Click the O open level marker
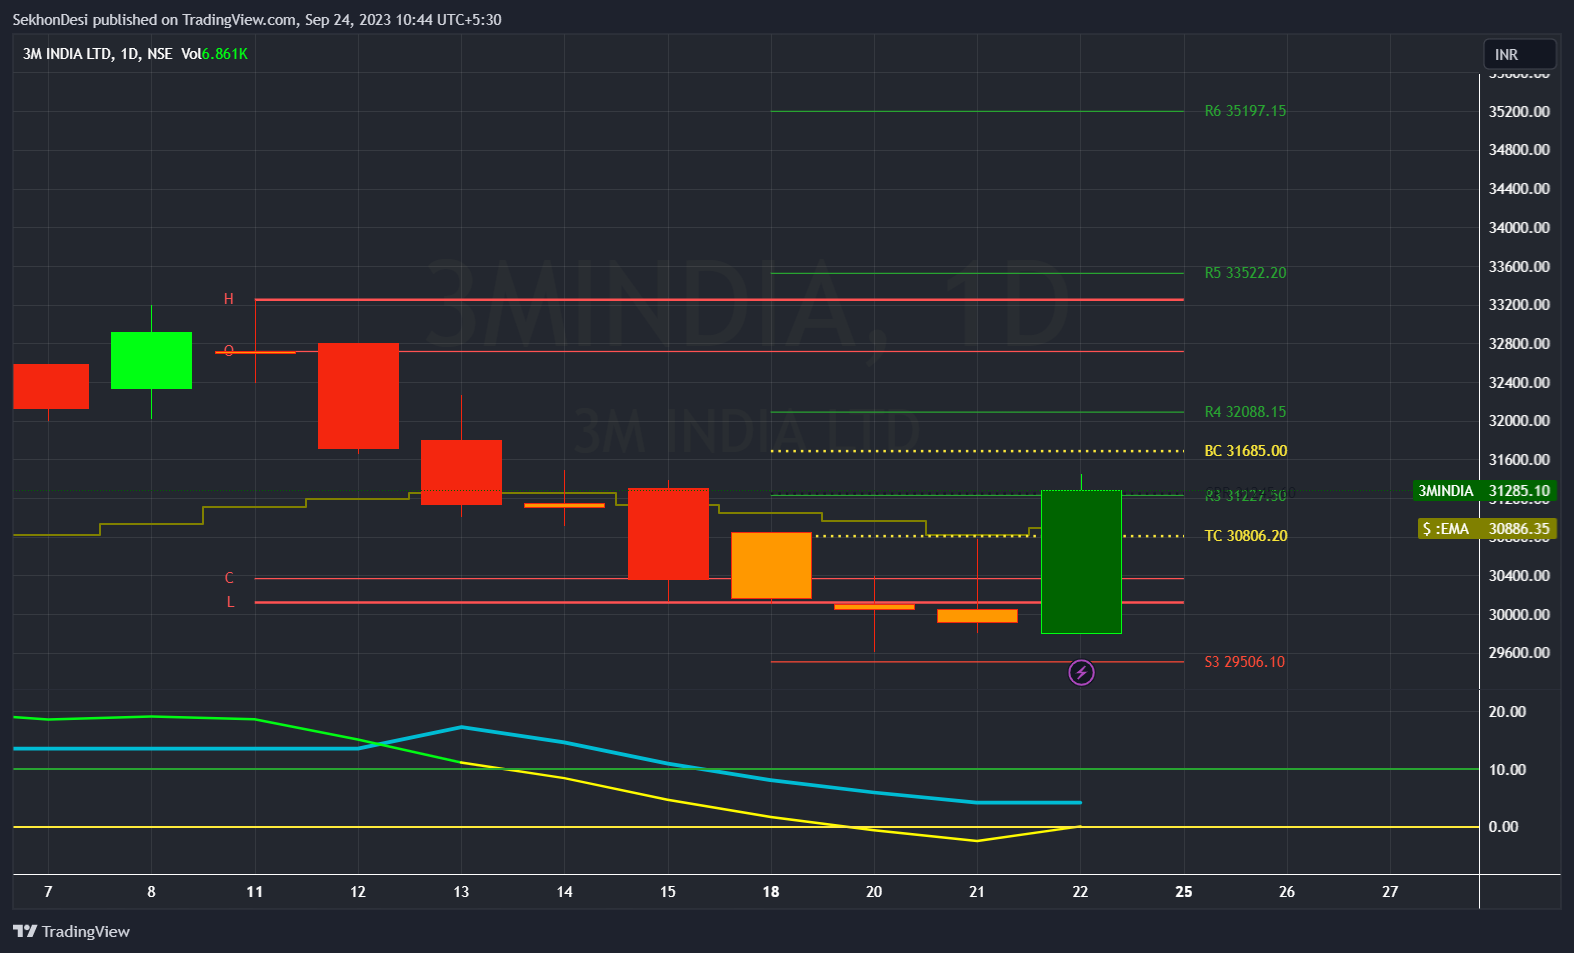 pyautogui.click(x=229, y=351)
